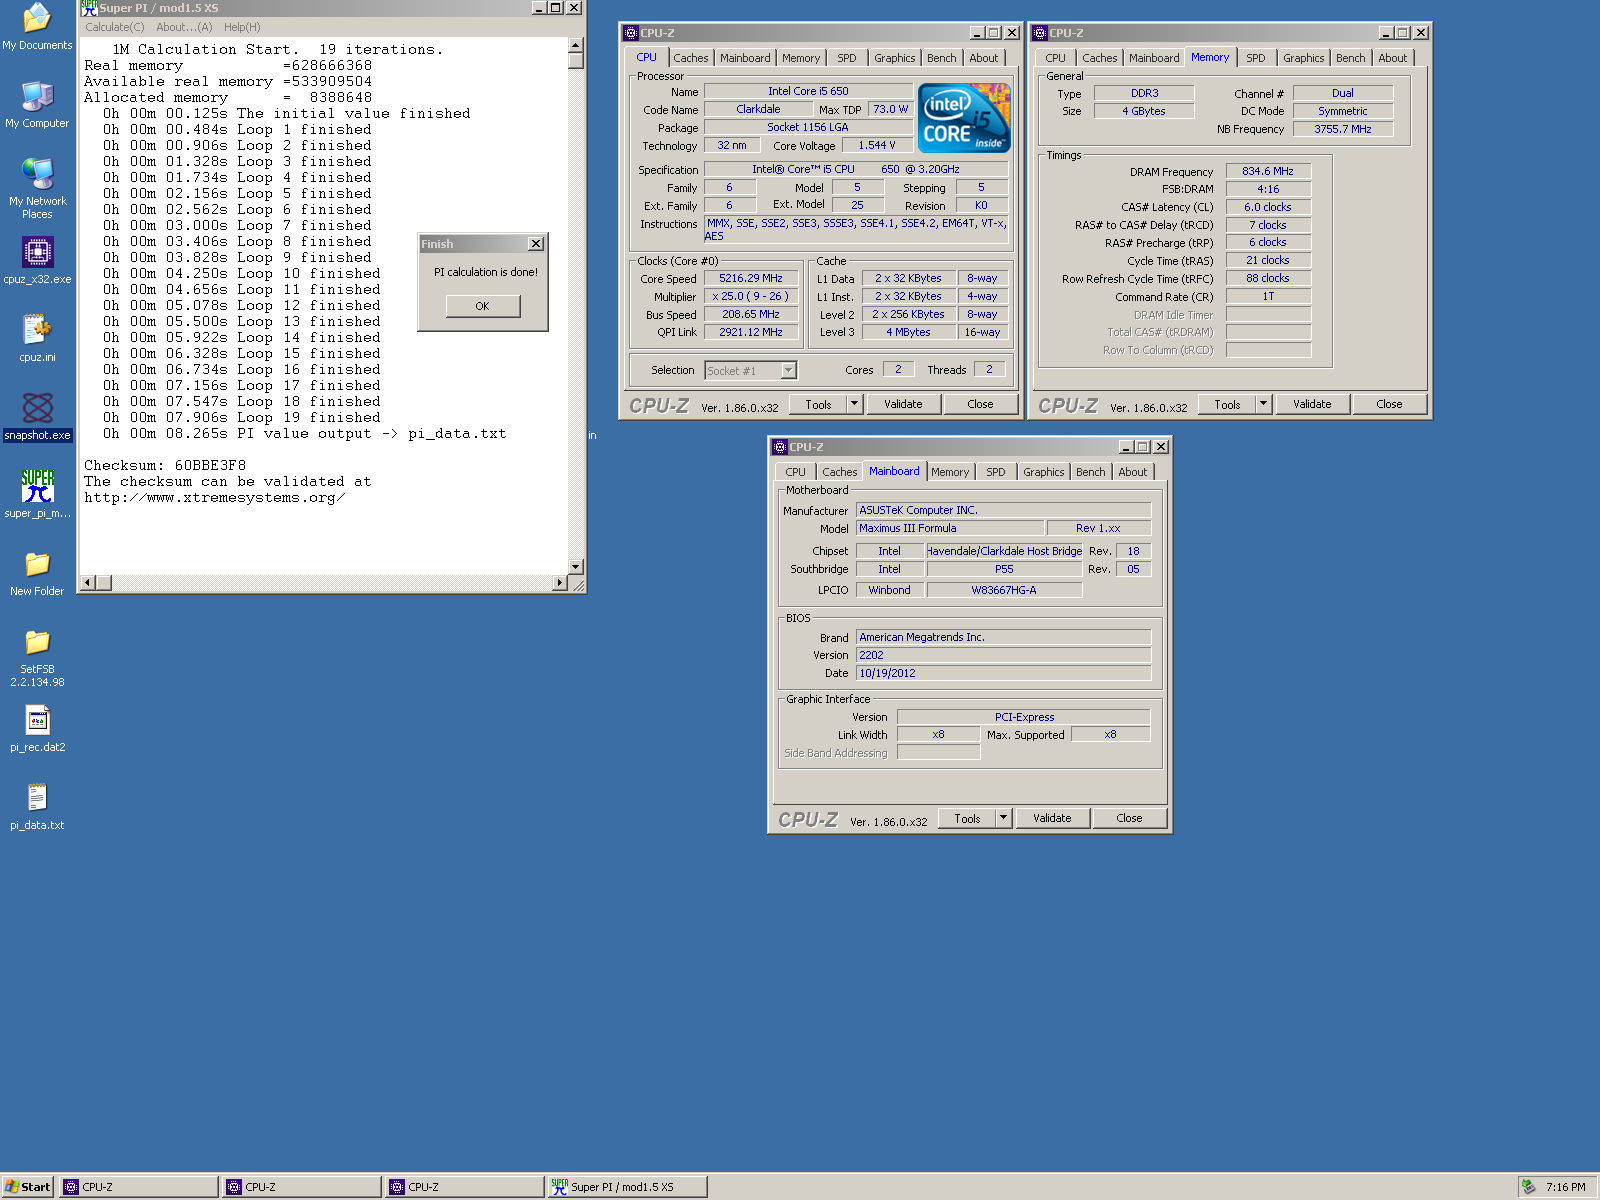The image size is (1600, 1200).
Task: Close the Finish dialog with its X
Action: tap(536, 244)
